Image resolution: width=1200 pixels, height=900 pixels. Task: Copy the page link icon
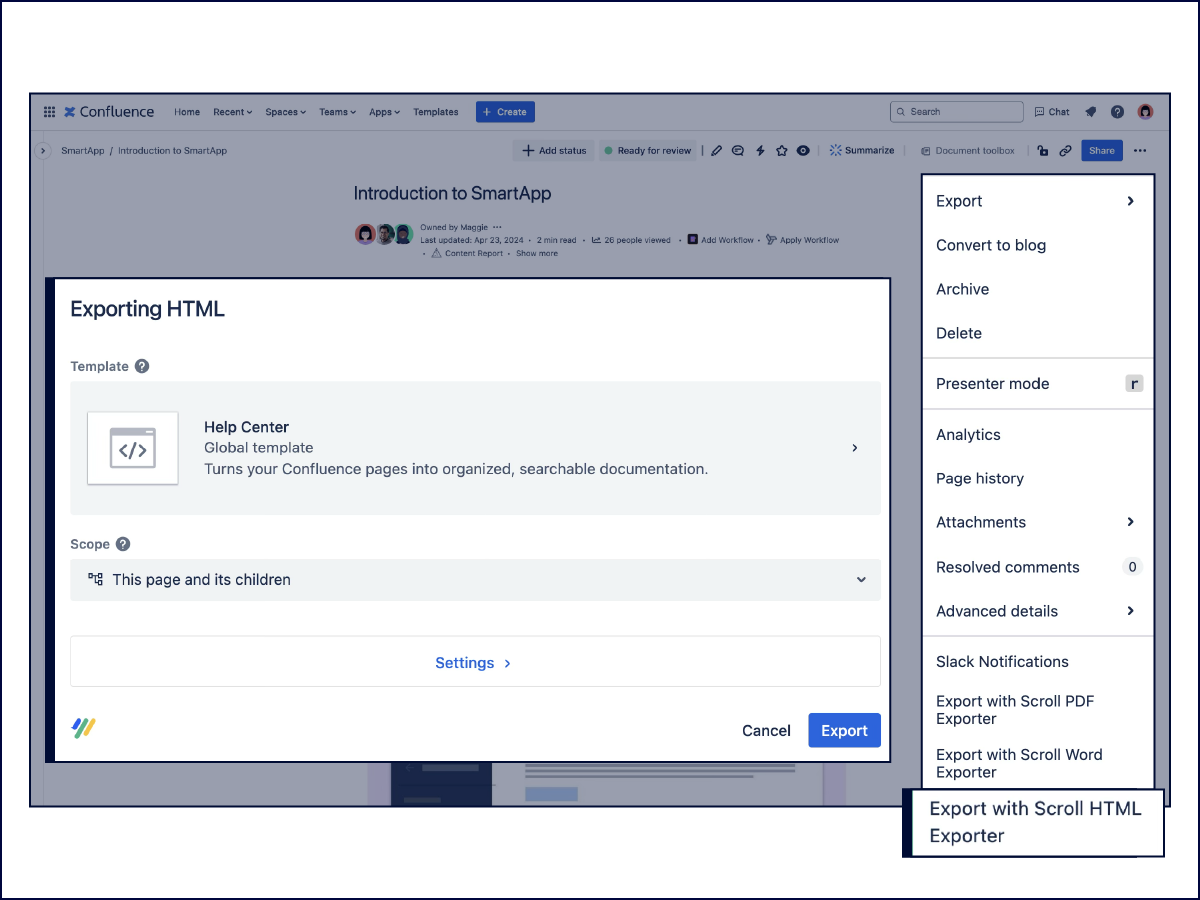point(1066,151)
